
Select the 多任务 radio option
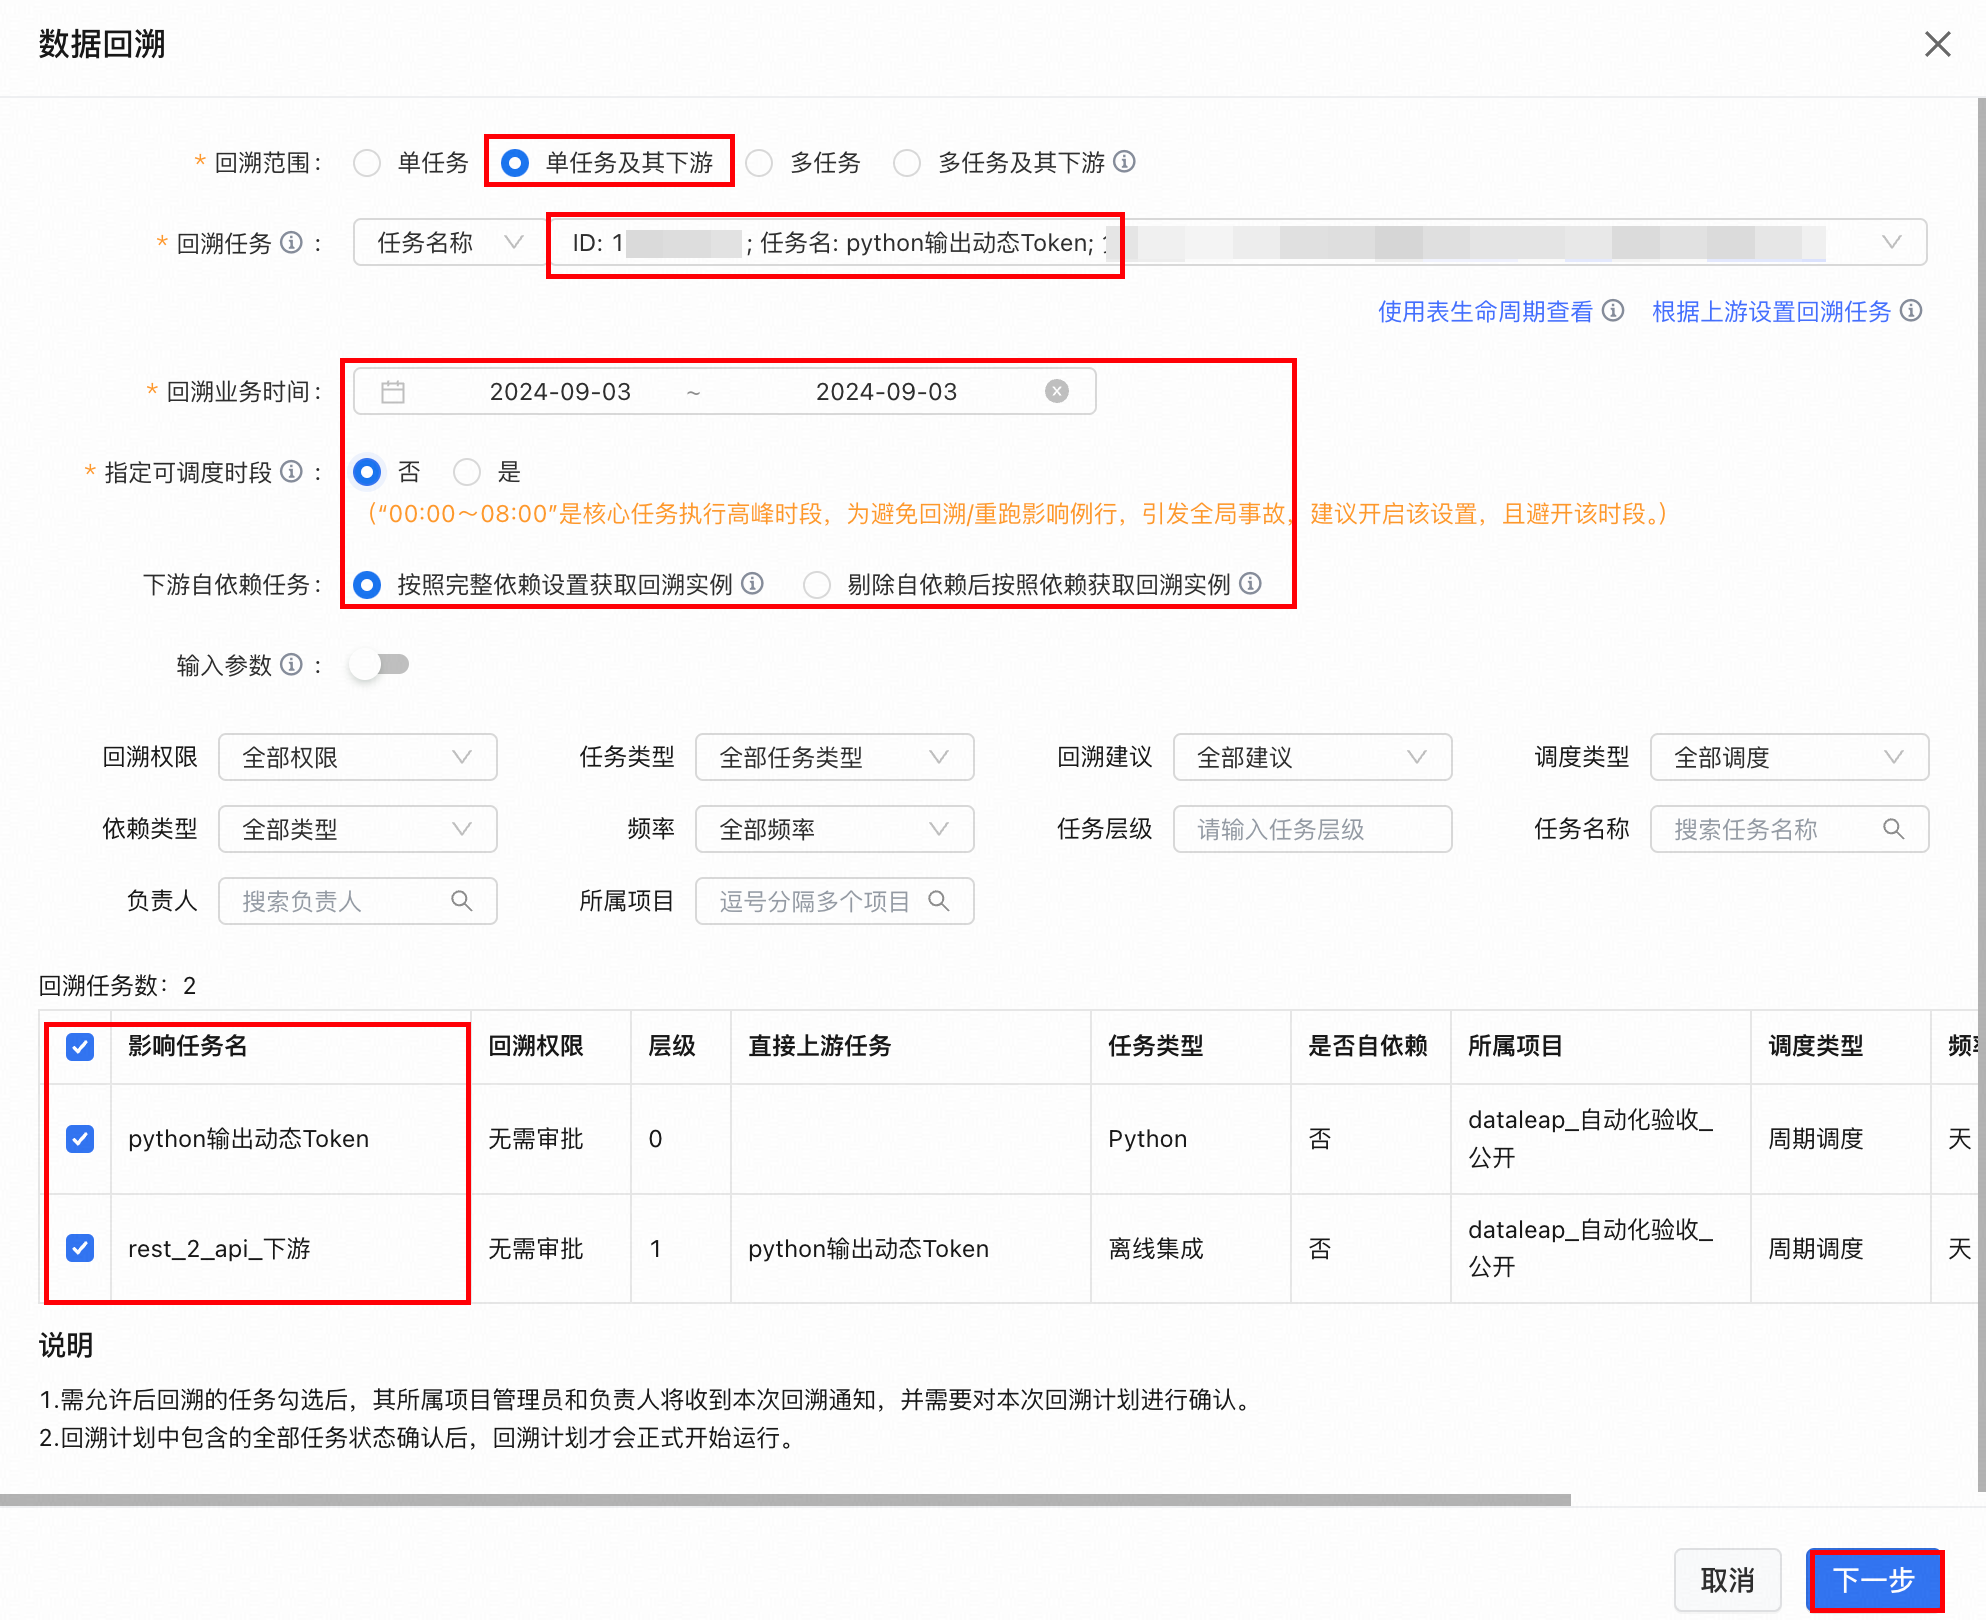(760, 163)
